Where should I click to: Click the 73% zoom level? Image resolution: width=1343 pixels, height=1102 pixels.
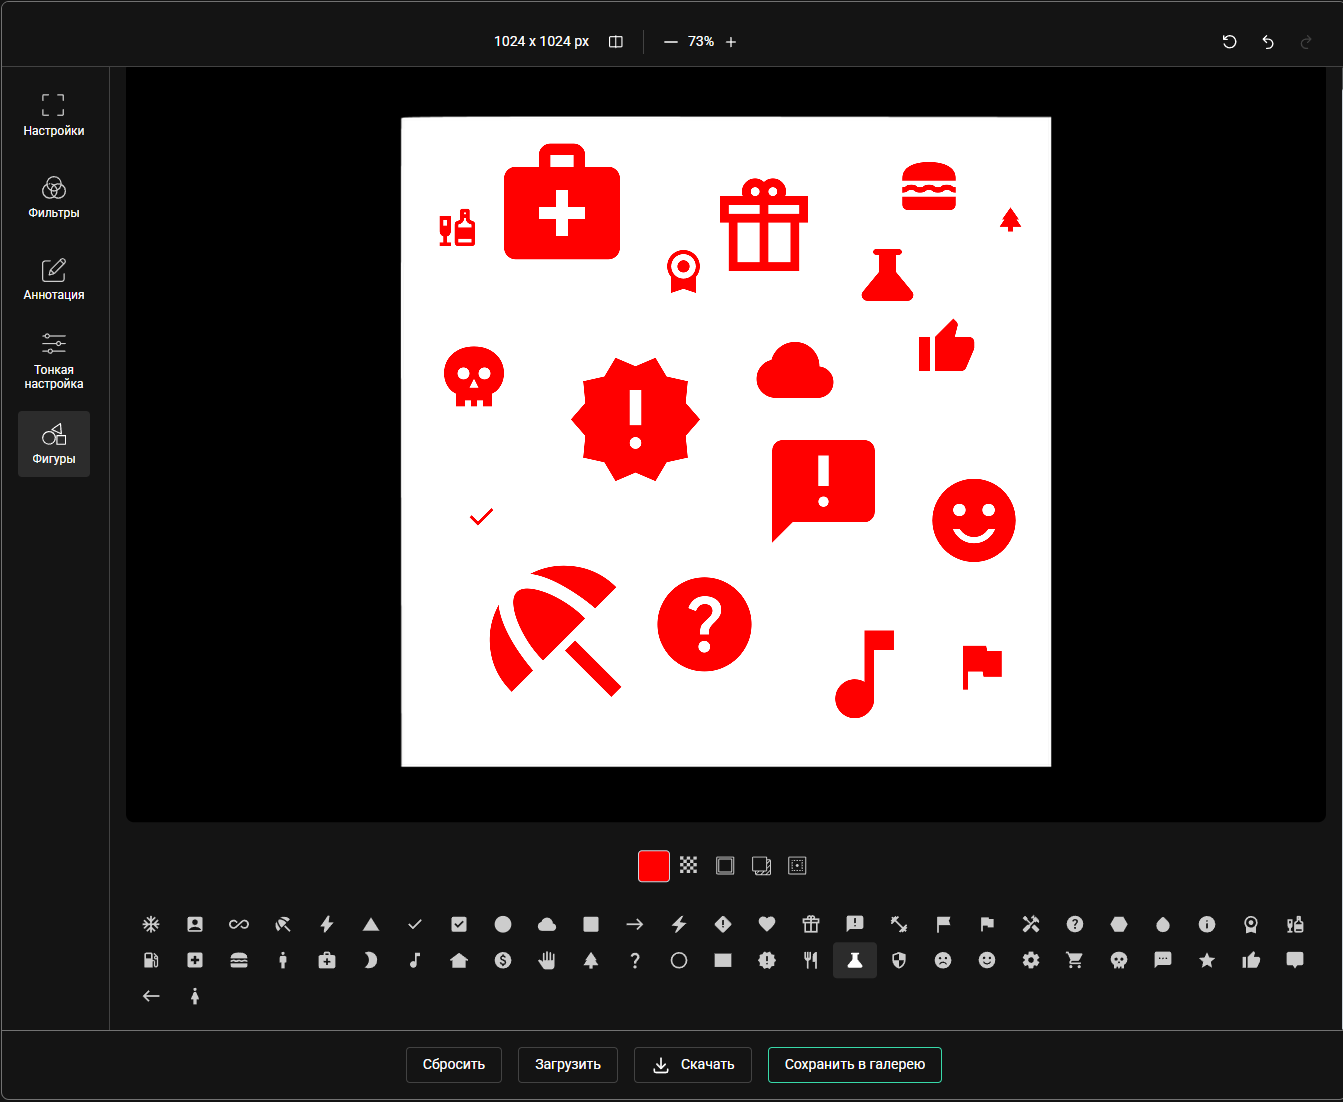(x=701, y=42)
